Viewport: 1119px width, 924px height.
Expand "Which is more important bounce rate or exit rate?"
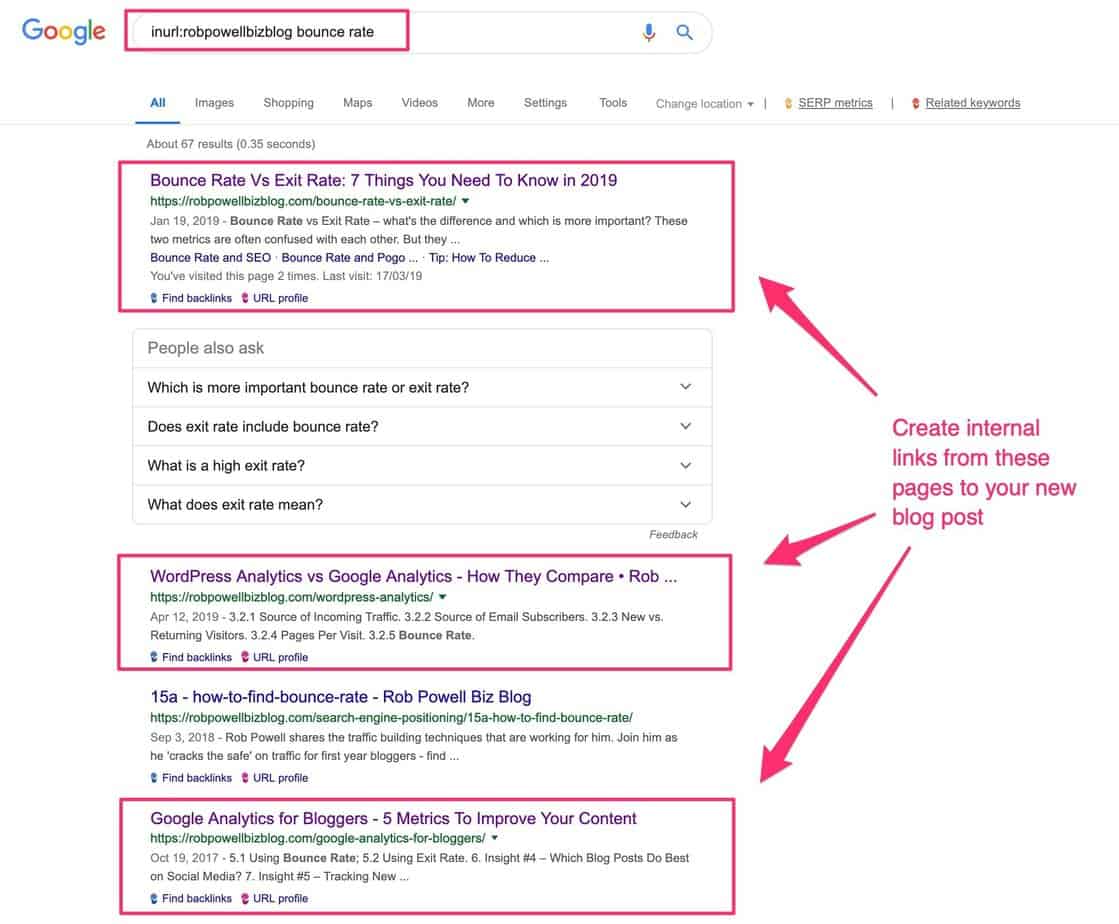coord(686,386)
